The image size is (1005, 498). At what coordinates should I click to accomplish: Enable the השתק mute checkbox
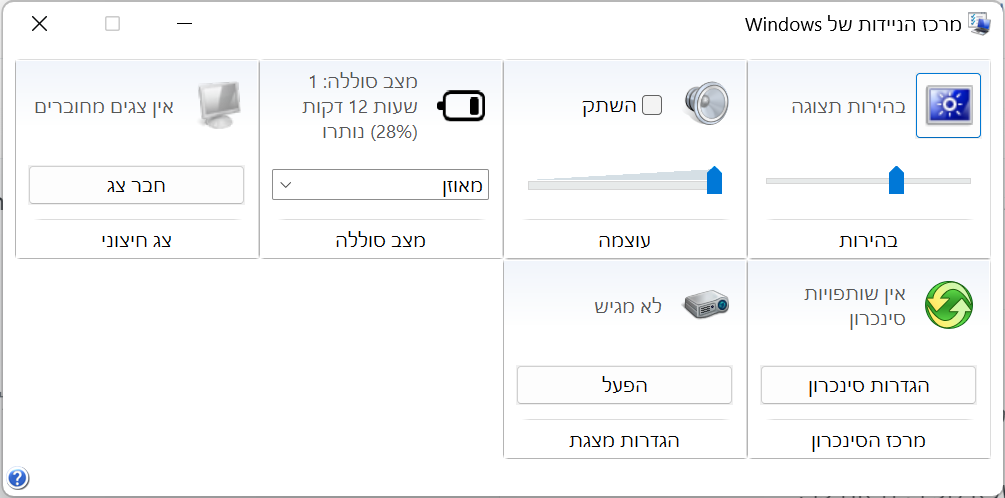(x=652, y=105)
